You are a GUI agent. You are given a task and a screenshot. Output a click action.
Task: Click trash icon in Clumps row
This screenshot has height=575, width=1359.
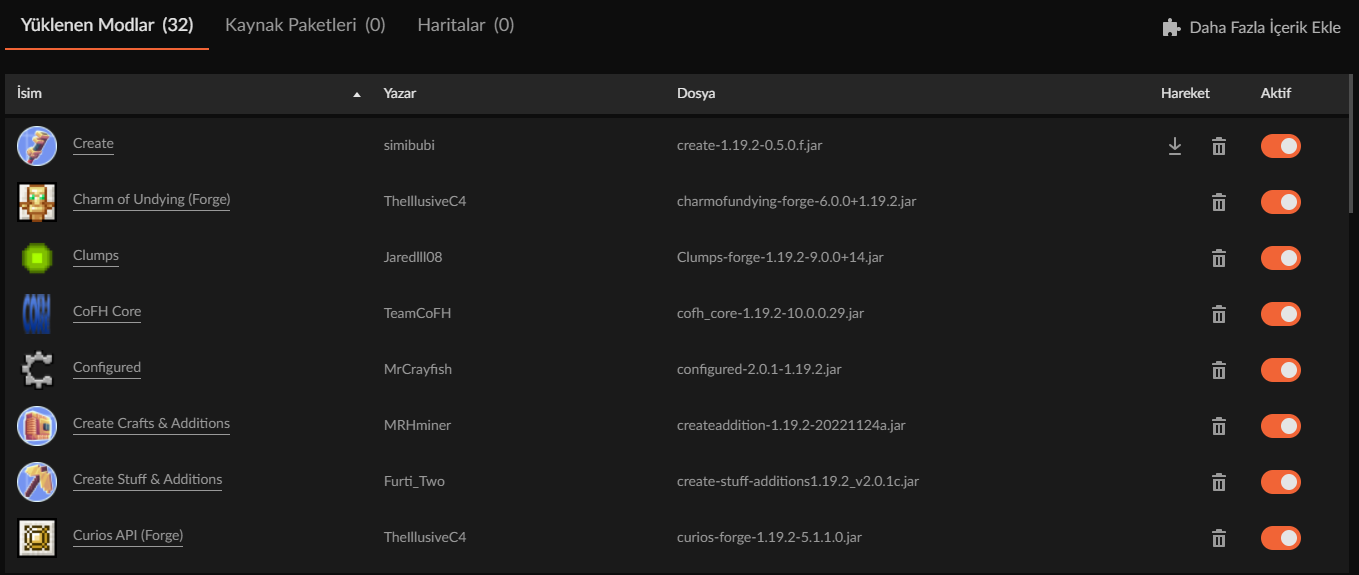[x=1219, y=258]
